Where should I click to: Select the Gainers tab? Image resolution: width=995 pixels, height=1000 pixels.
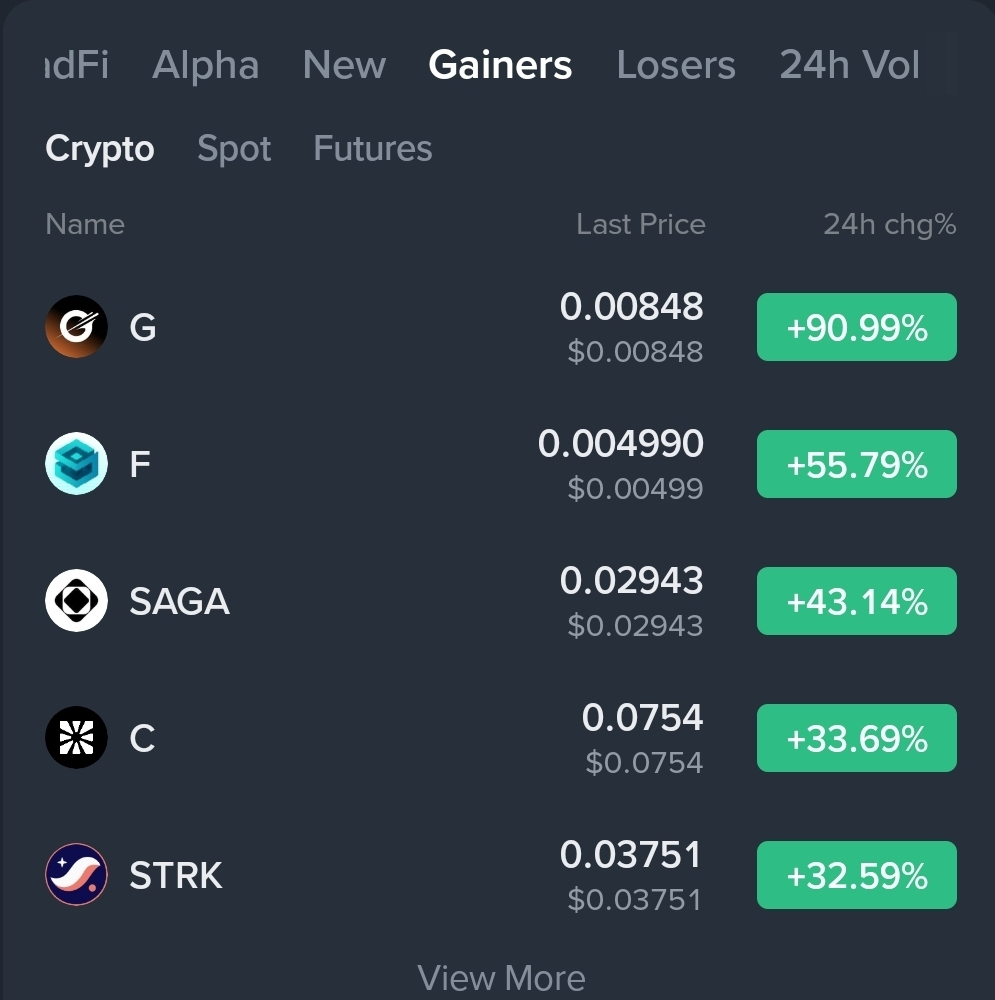(500, 65)
